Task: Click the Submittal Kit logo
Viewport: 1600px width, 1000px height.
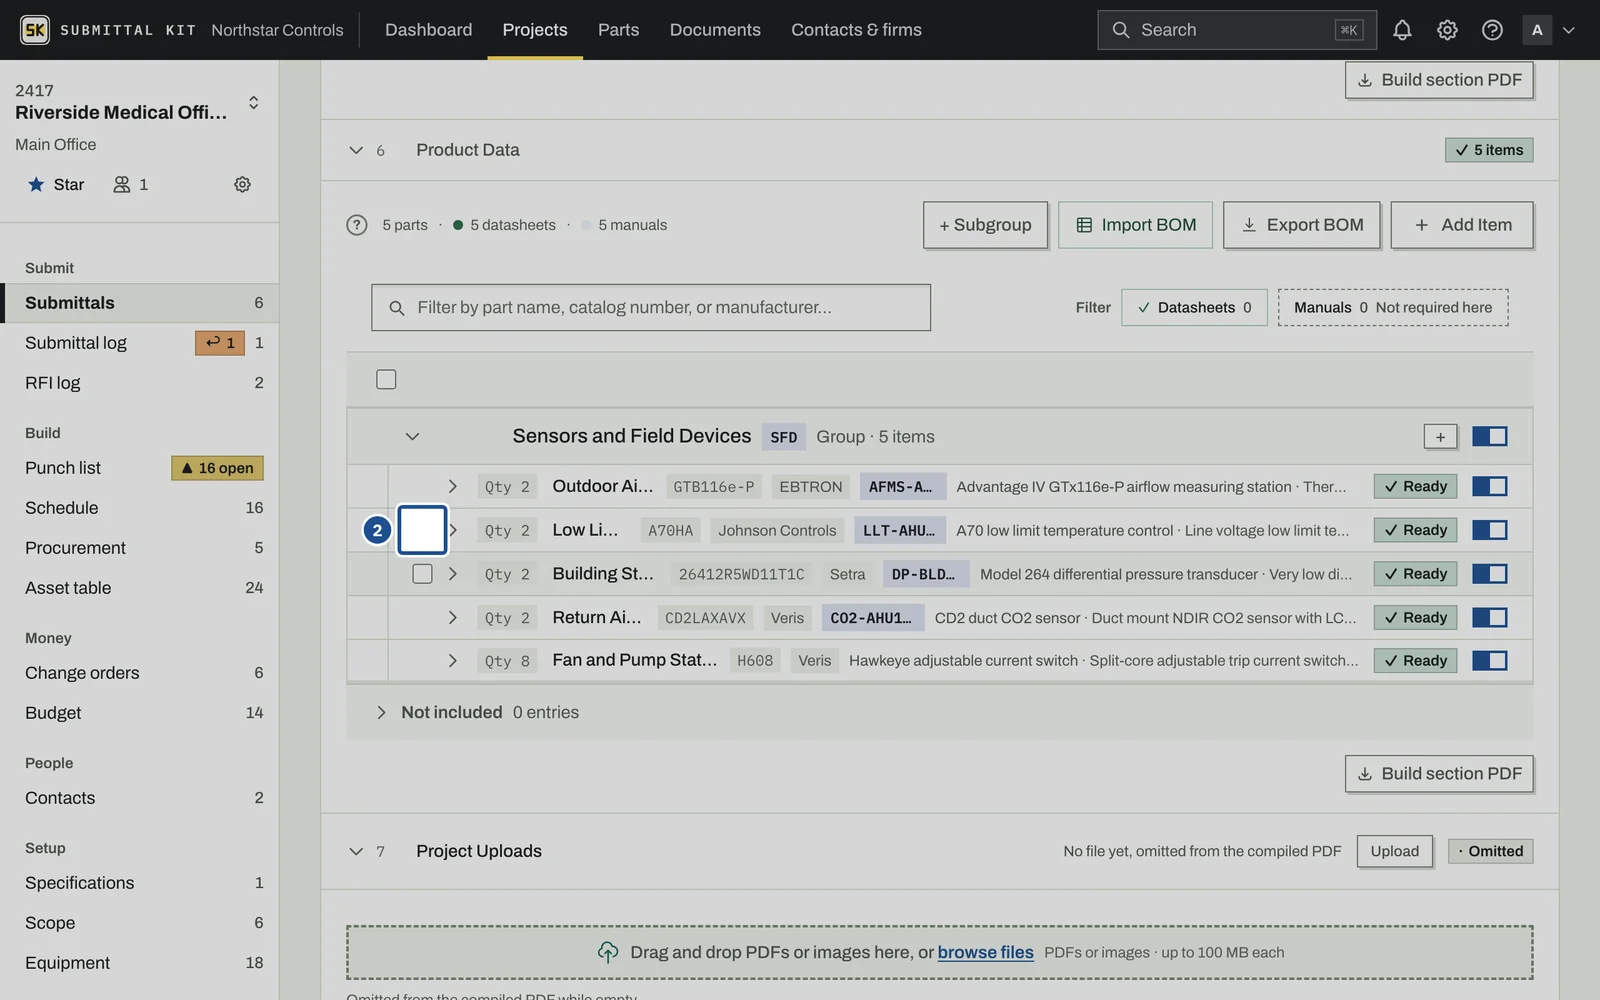Action: [35, 30]
